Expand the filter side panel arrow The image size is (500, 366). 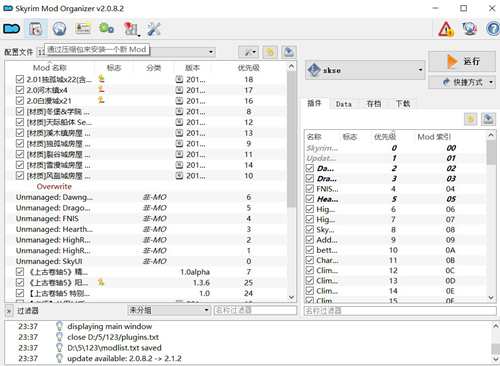[x=9, y=311]
